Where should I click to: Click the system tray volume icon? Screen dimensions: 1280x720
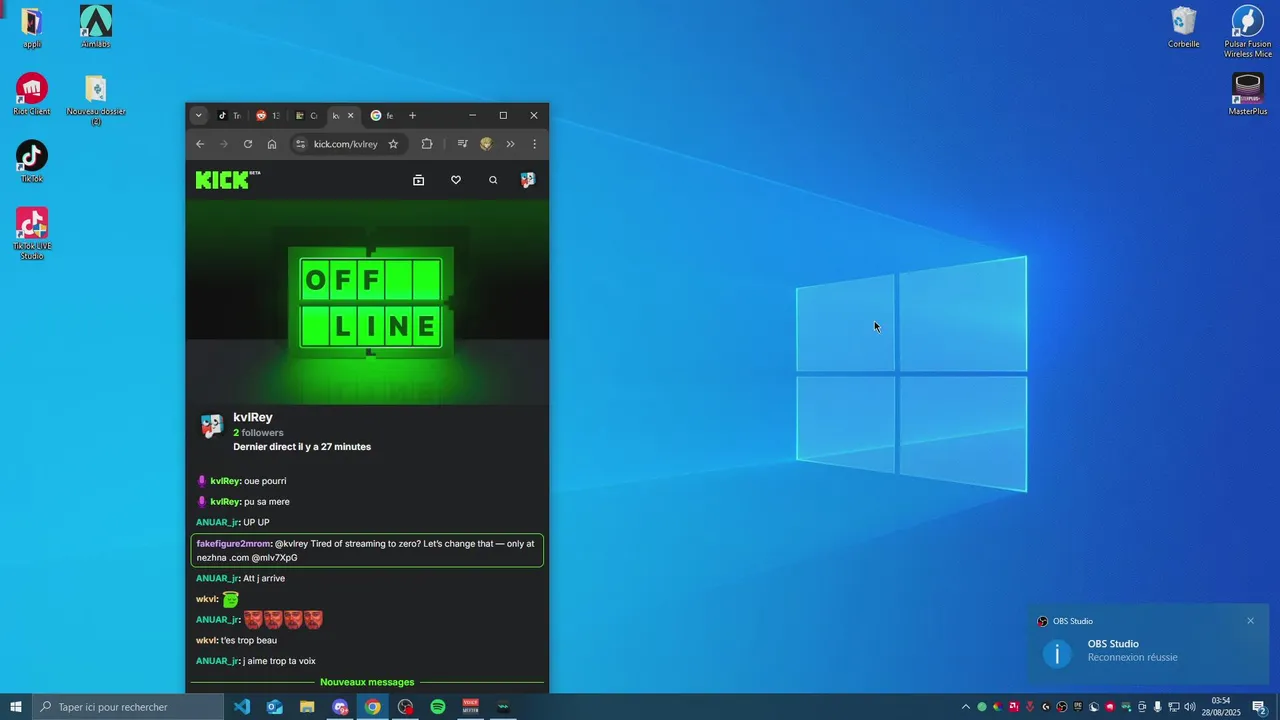1190,707
